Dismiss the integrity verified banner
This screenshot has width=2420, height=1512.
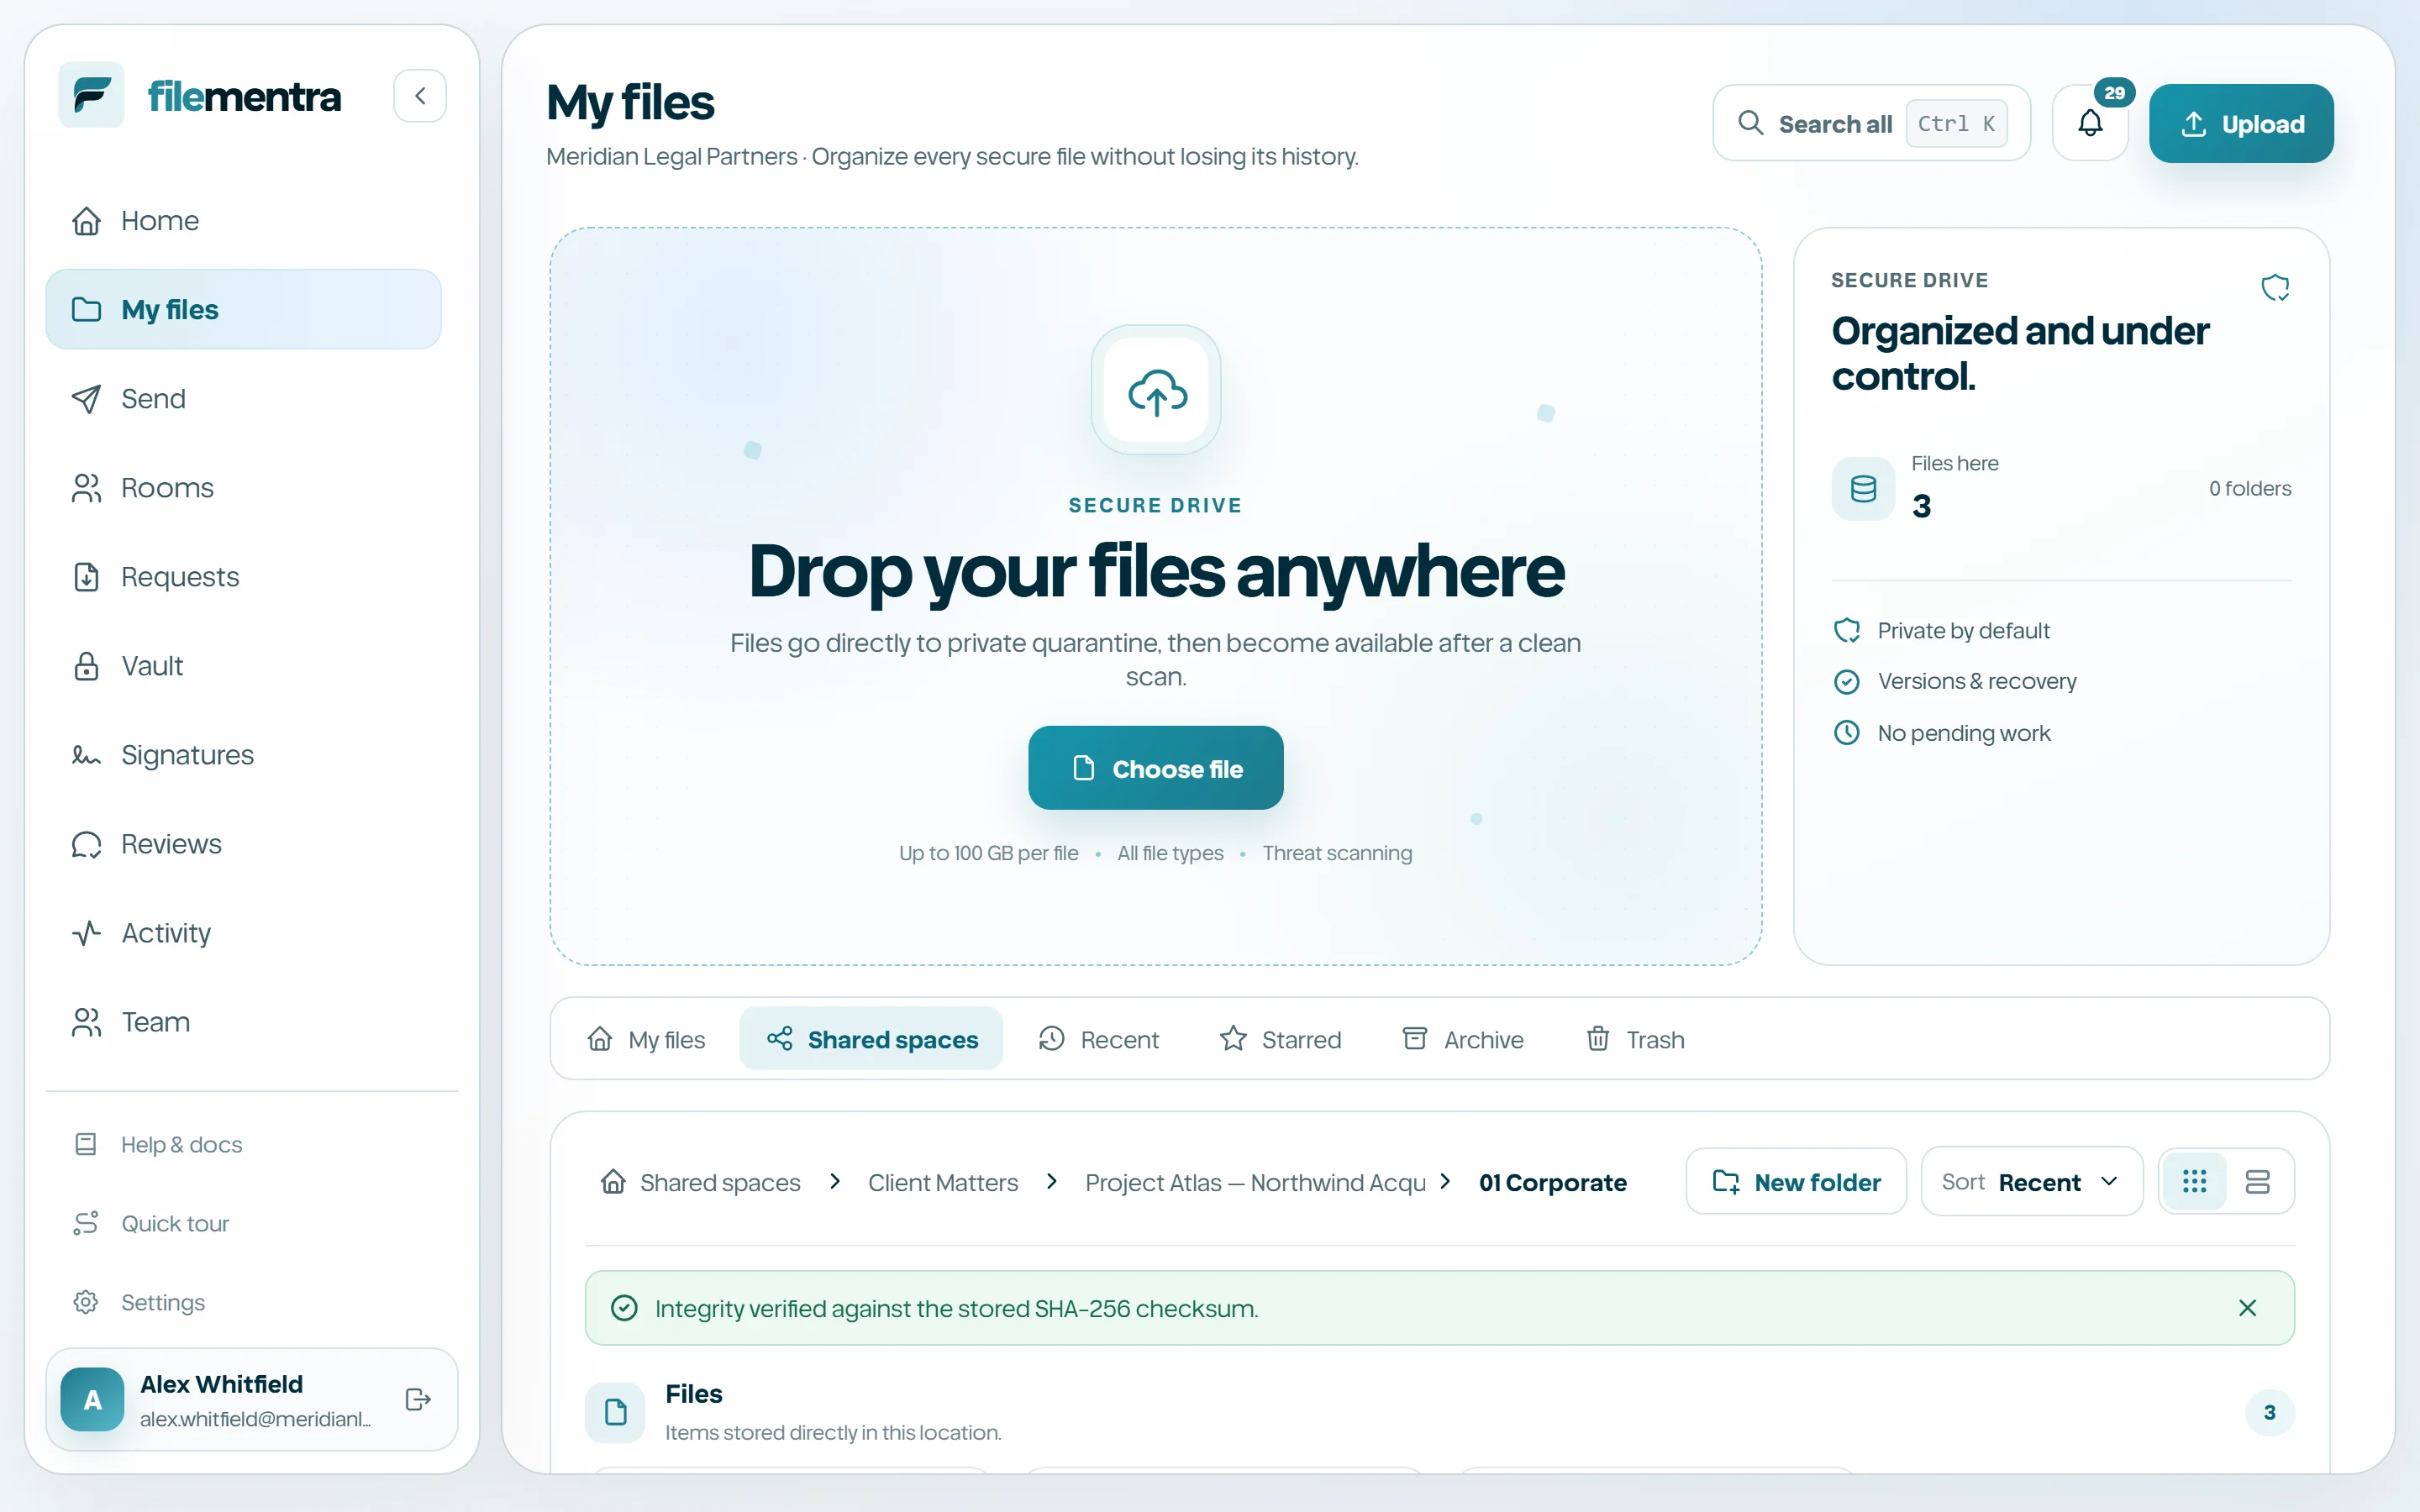(x=2247, y=1308)
